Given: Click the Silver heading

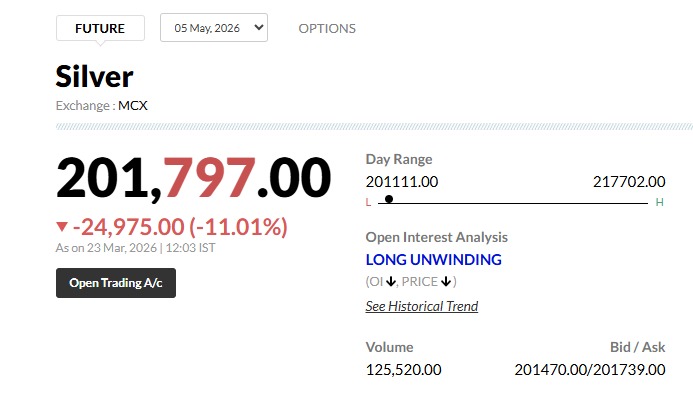Looking at the screenshot, I should click(94, 77).
